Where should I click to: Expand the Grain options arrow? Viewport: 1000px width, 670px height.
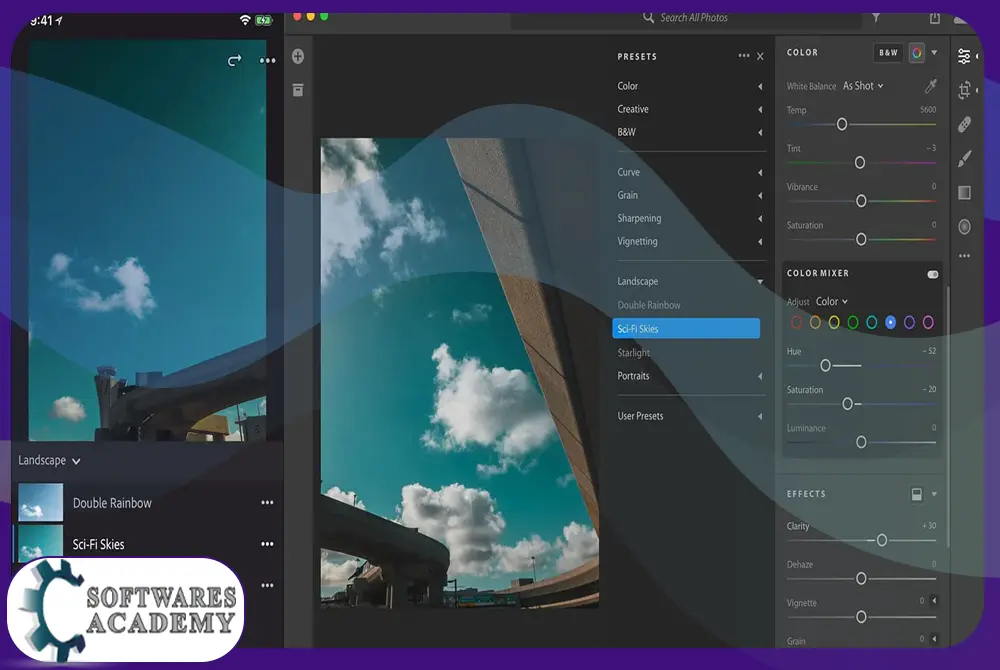[x=934, y=639]
